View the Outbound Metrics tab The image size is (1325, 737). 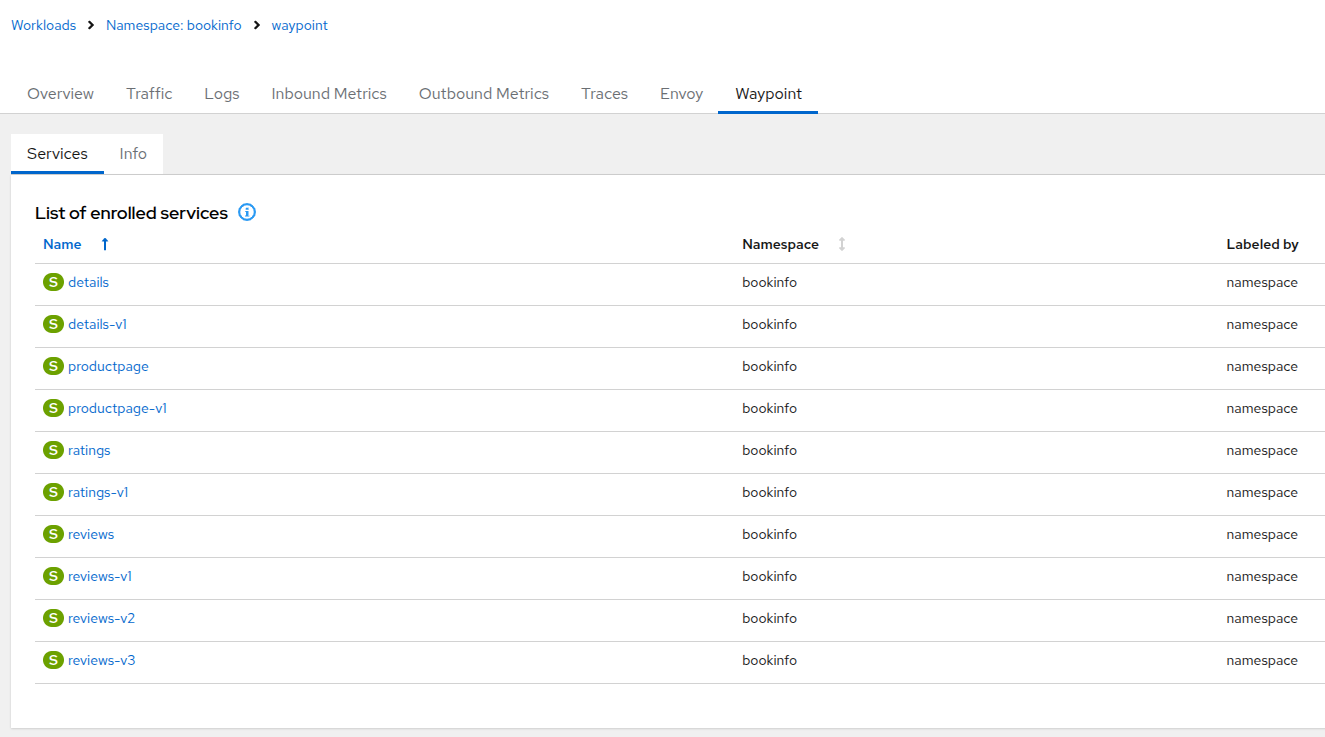tap(483, 94)
